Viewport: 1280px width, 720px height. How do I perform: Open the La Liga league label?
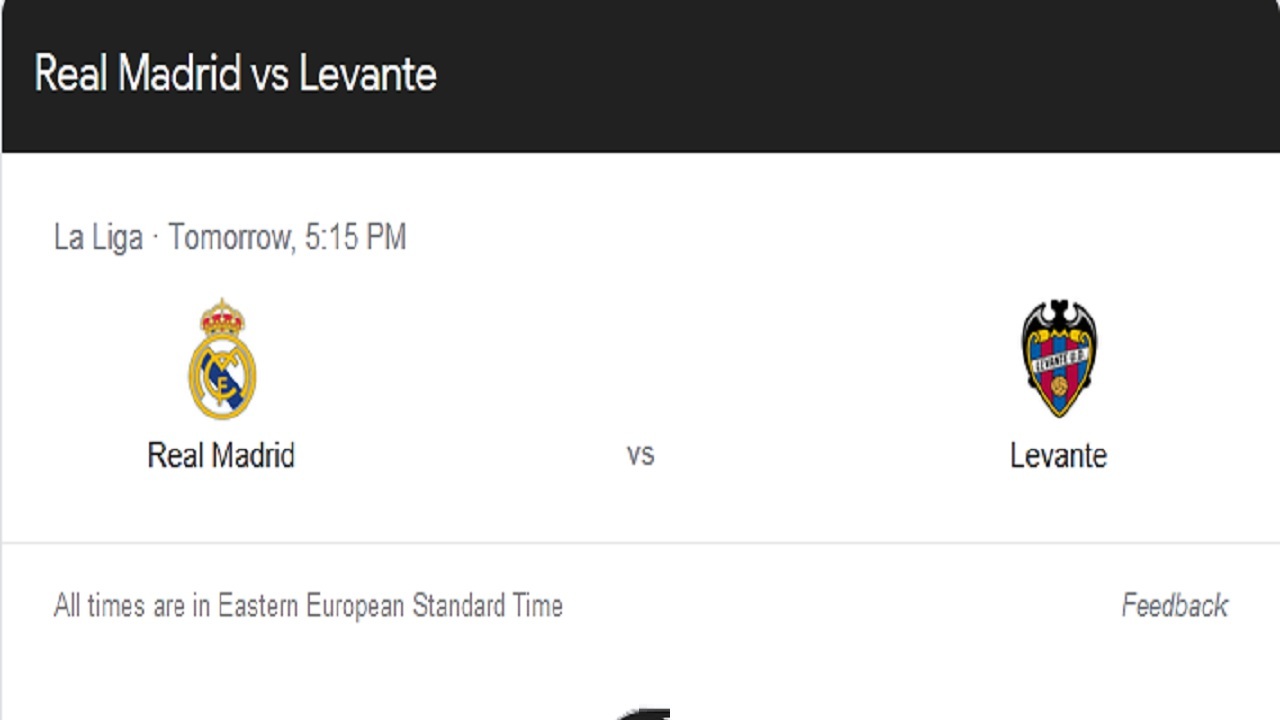pyautogui.click(x=98, y=237)
